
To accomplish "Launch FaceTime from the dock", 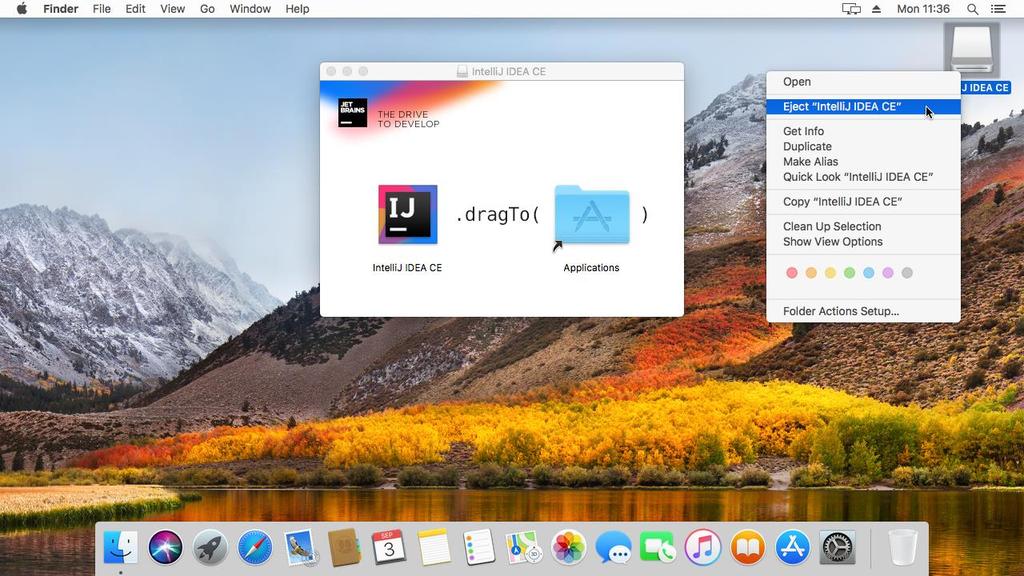I will click(658, 547).
